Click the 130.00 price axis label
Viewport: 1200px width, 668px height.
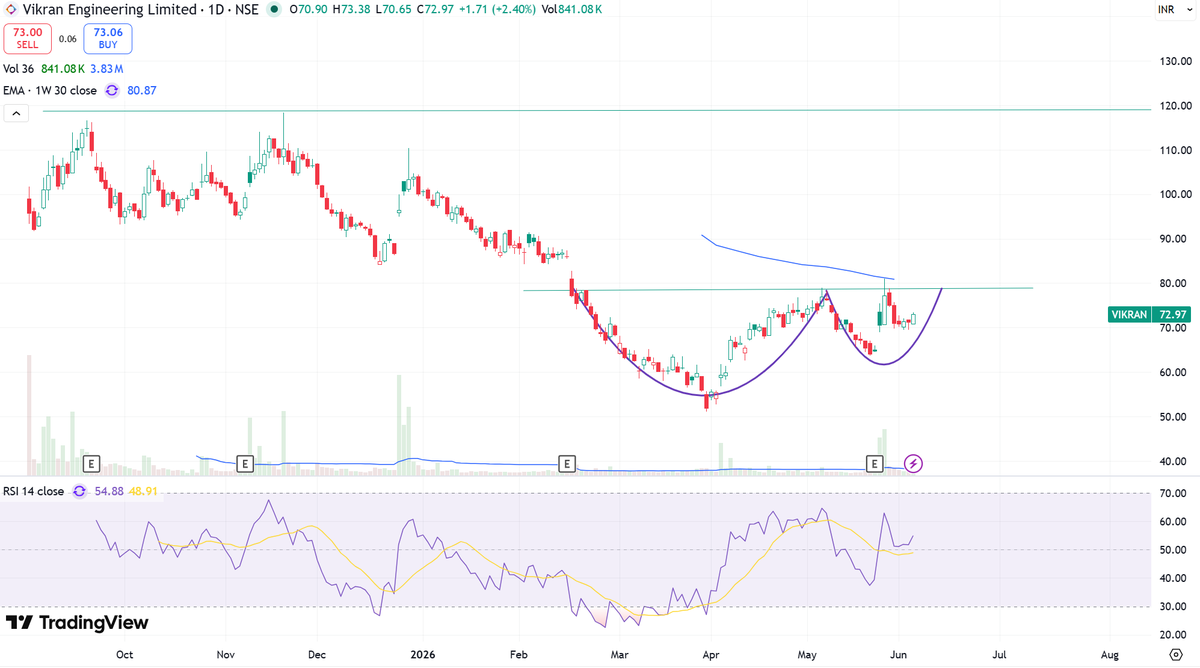[1174, 61]
